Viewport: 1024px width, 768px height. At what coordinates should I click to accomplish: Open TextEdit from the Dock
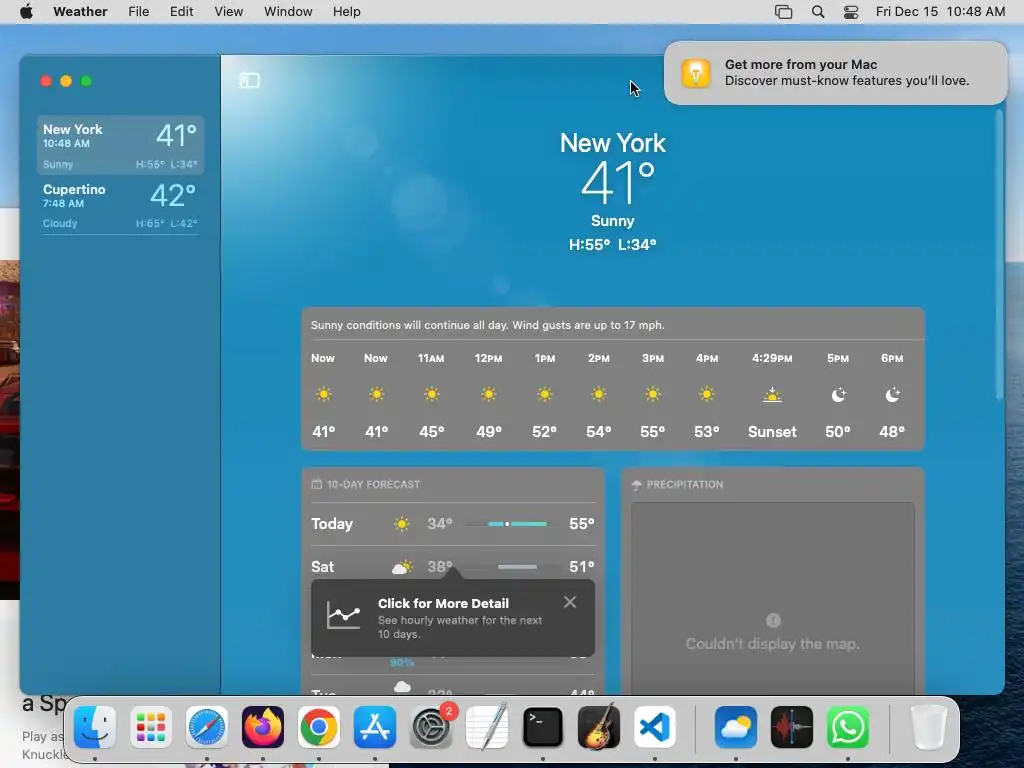click(487, 727)
